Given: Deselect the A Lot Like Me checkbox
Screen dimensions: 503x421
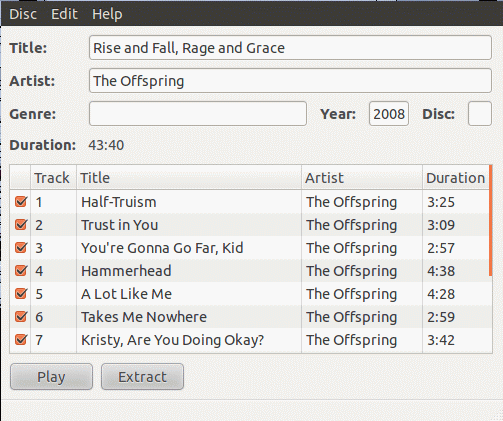Looking at the screenshot, I should click(21, 293).
